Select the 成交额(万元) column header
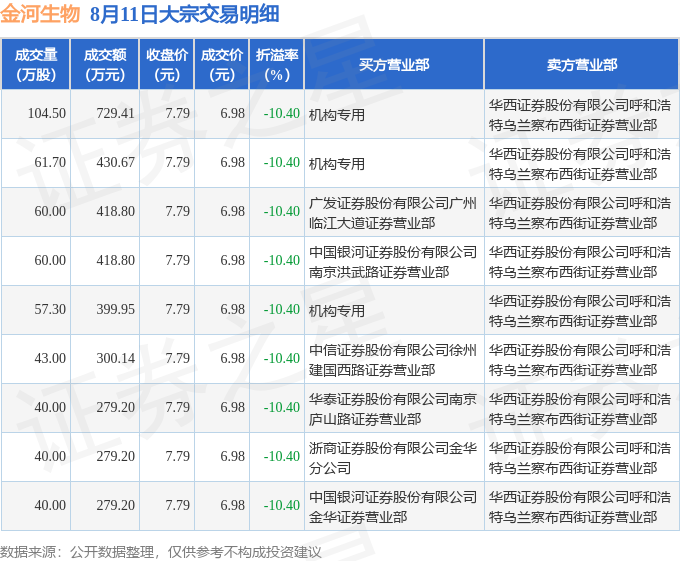Screen dimensions: 680x561 pos(105,65)
